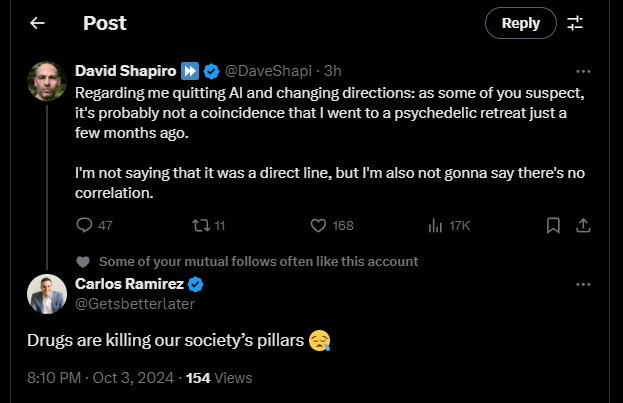The image size is (623, 403).
Task: Share David Shapiro's post
Action: tap(585, 225)
